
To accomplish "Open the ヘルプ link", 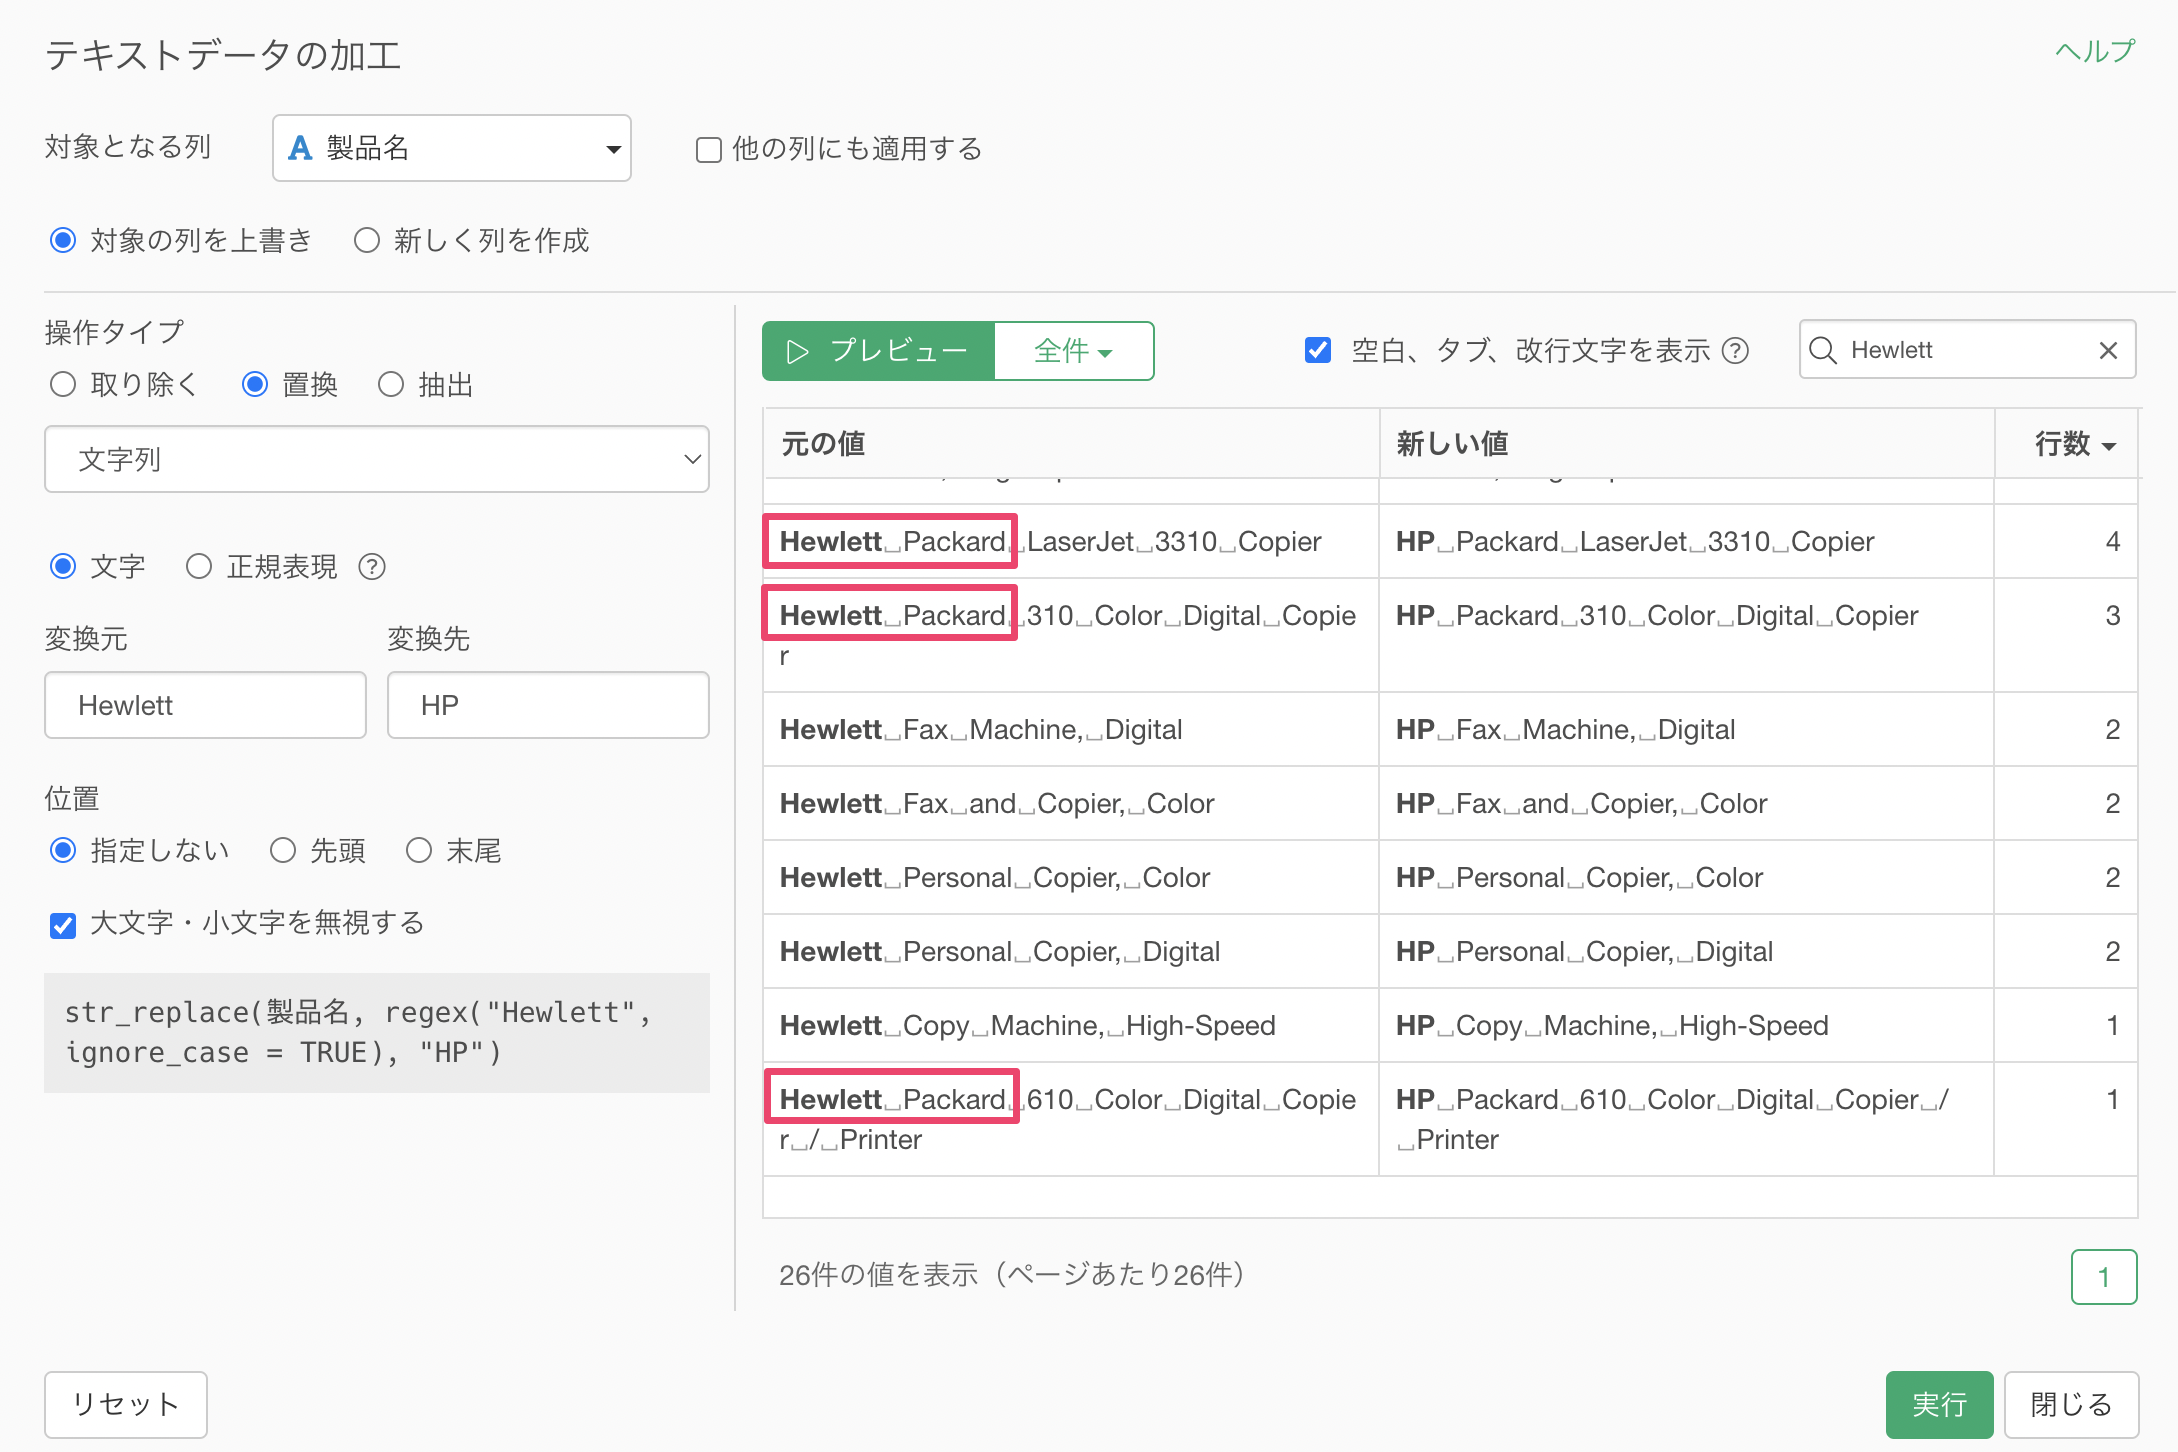I will 2095,51.
